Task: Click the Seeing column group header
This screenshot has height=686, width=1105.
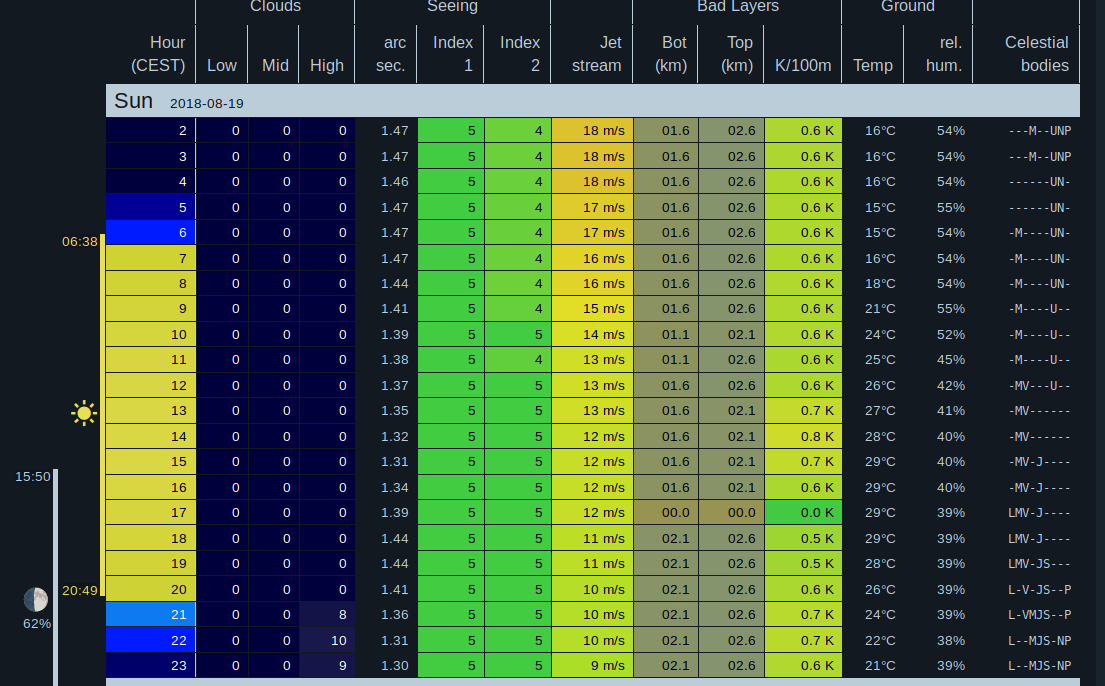Action: click(x=452, y=7)
